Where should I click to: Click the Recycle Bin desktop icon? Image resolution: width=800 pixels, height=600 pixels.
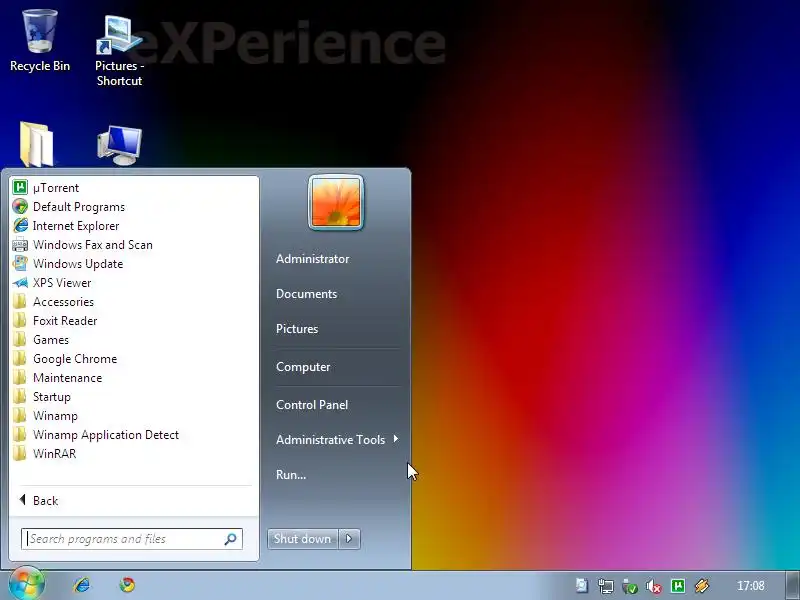click(x=40, y=41)
